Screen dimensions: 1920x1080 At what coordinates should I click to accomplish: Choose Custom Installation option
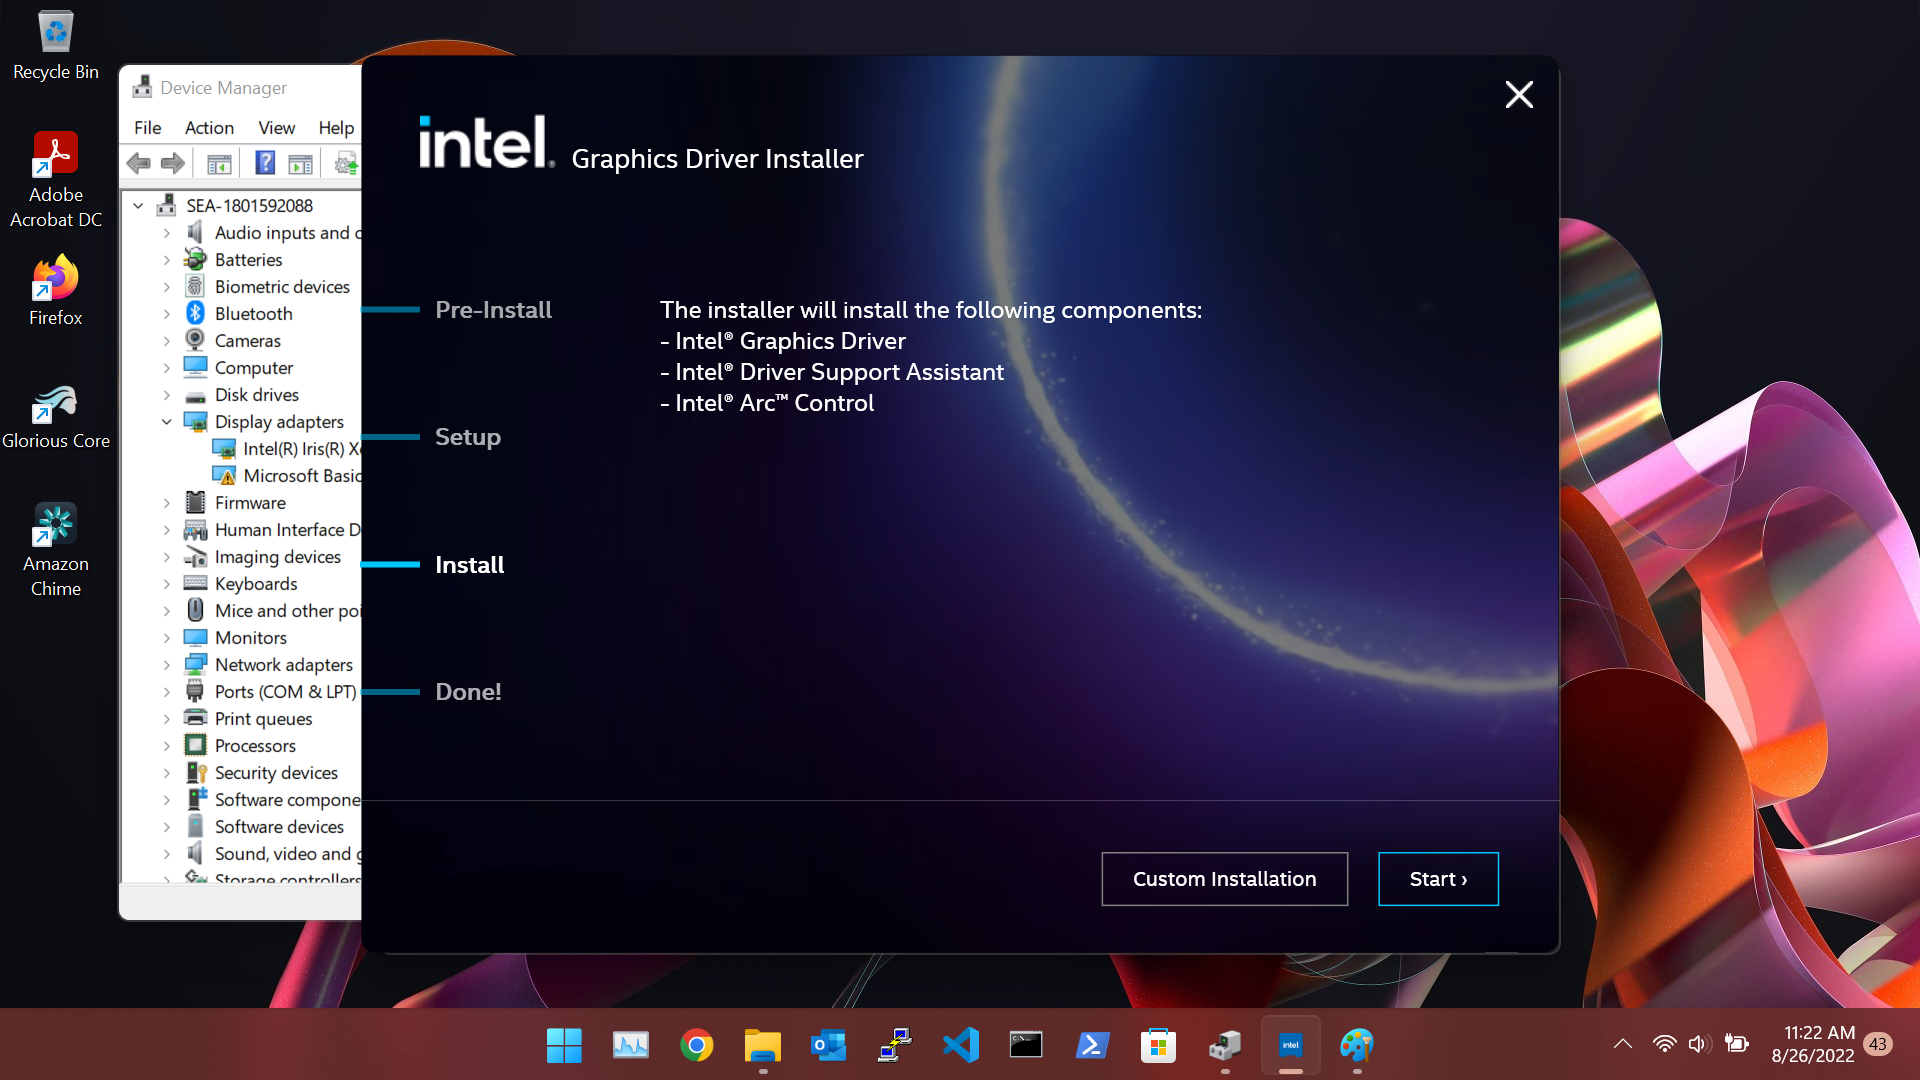(x=1224, y=879)
